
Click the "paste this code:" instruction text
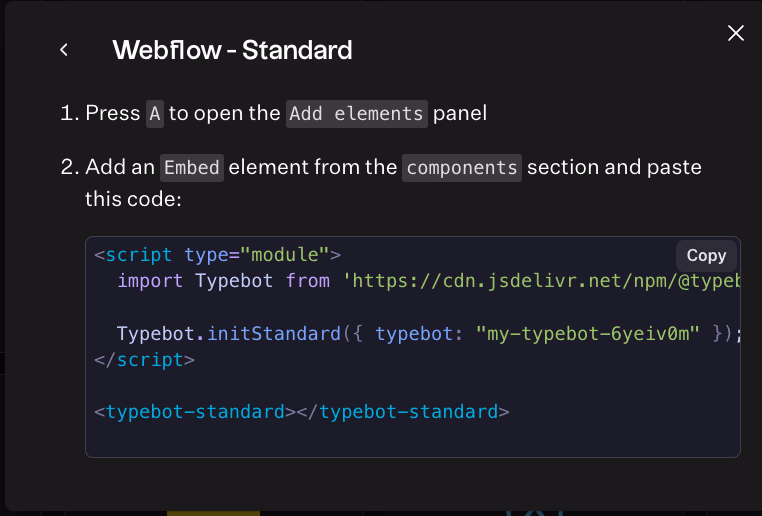click(x=132, y=199)
